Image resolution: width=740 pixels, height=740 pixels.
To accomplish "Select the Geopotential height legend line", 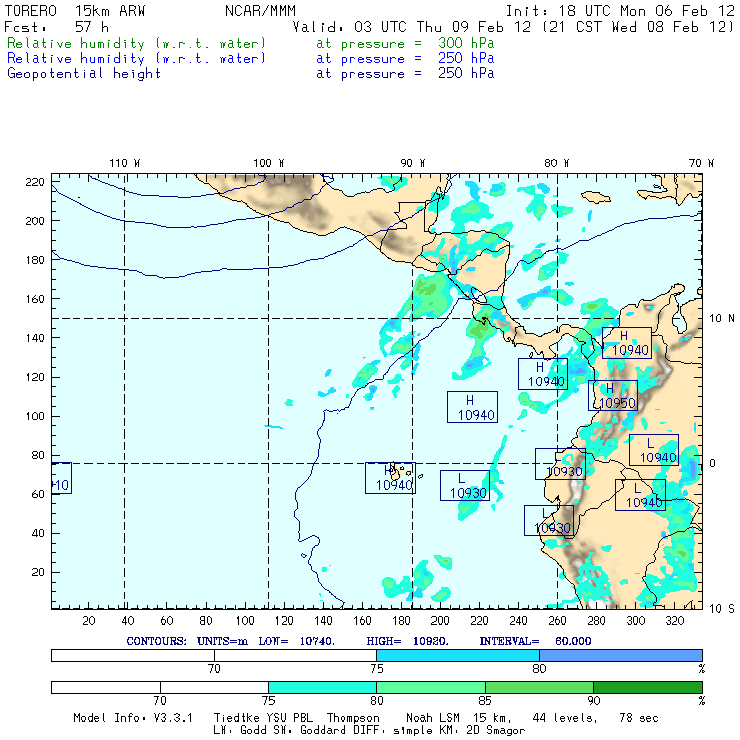I will point(84,73).
